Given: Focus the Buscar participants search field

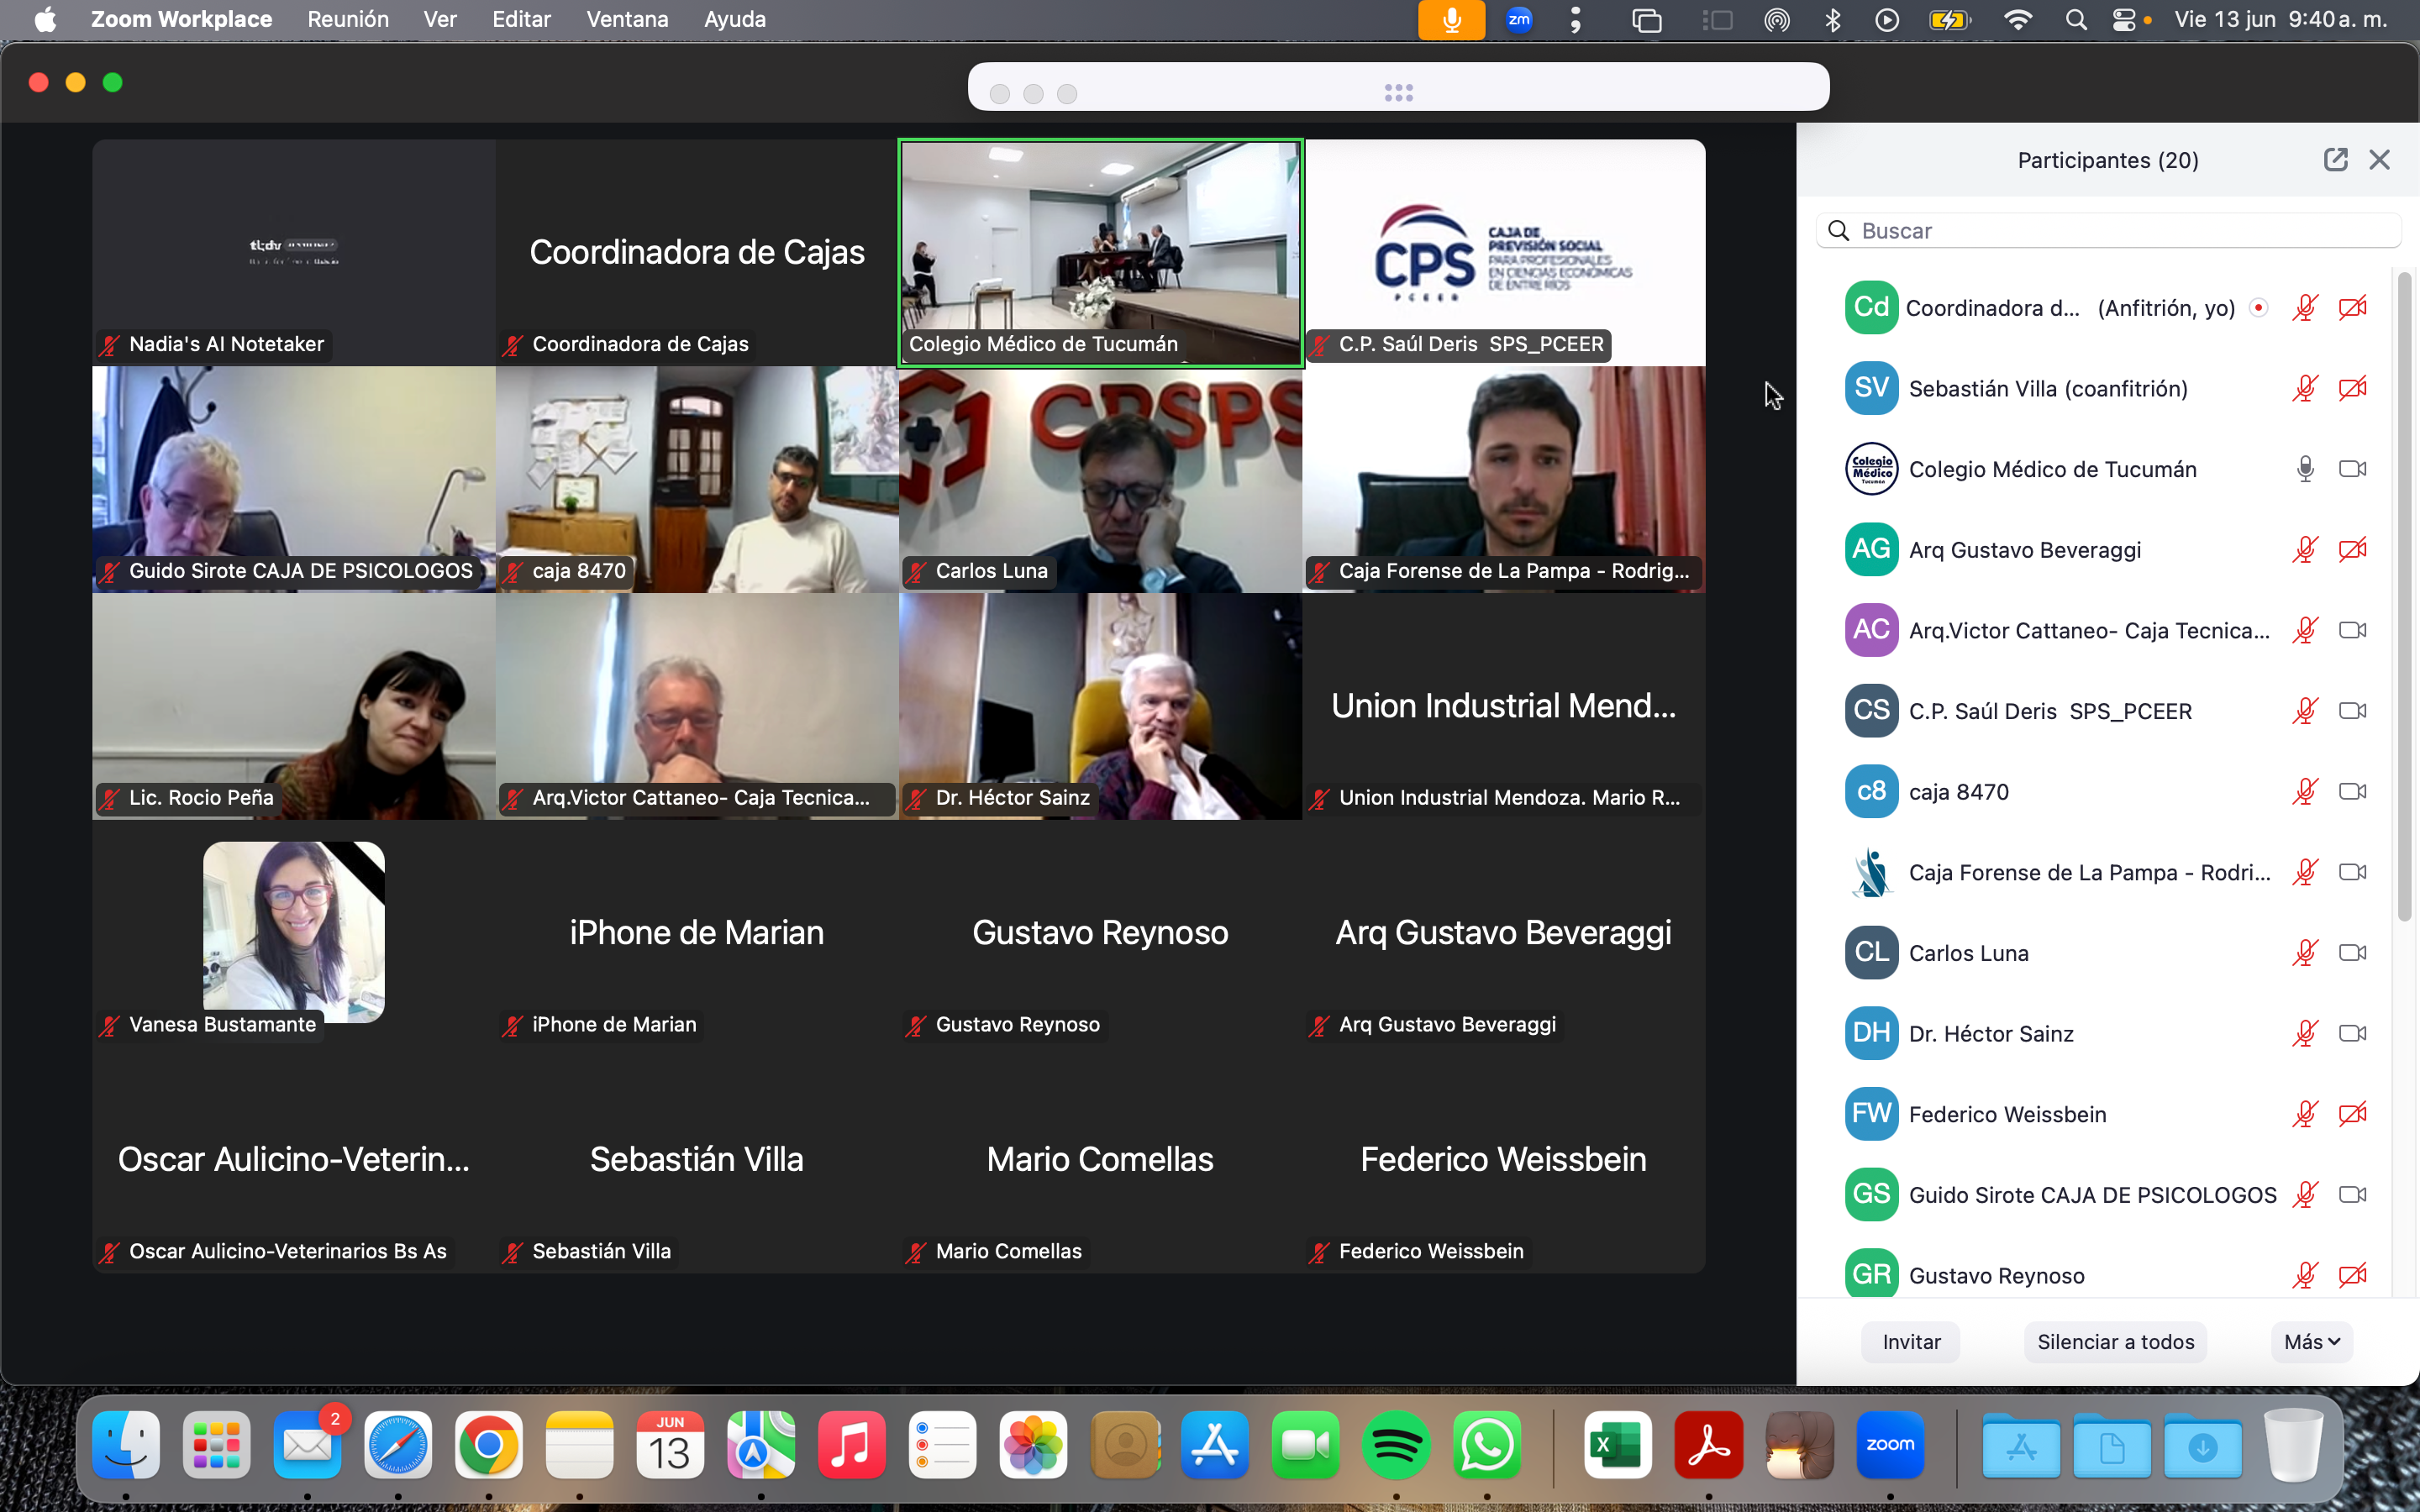Looking at the screenshot, I should pos(2108,231).
